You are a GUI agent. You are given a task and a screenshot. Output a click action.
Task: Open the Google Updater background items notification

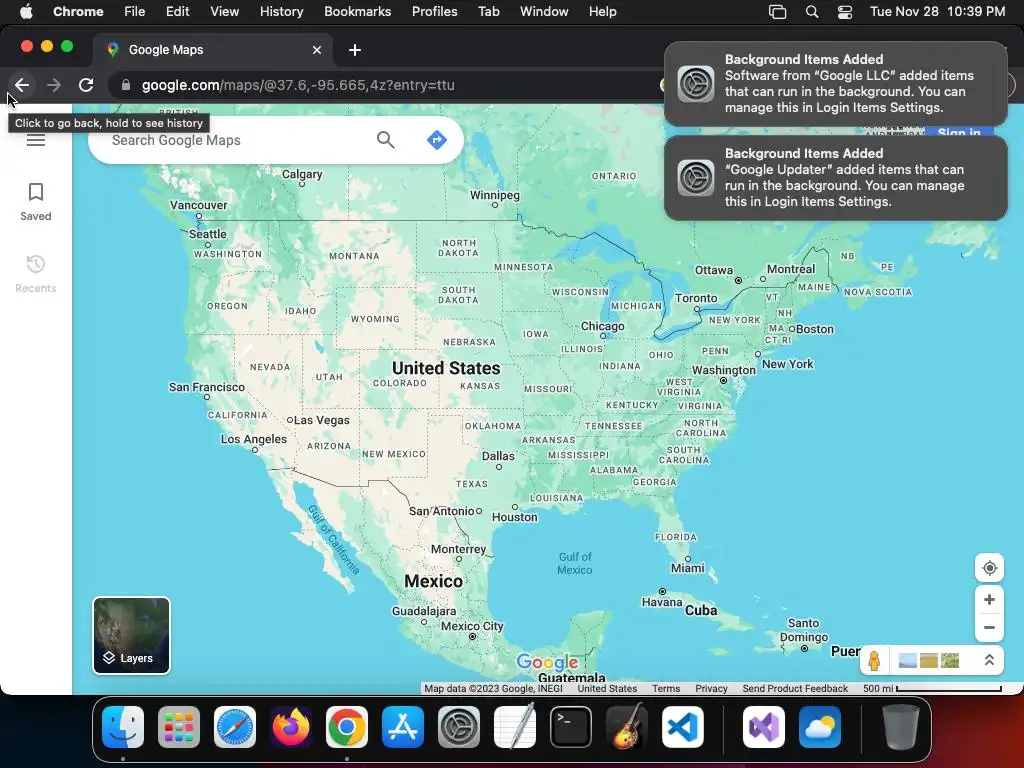(835, 178)
